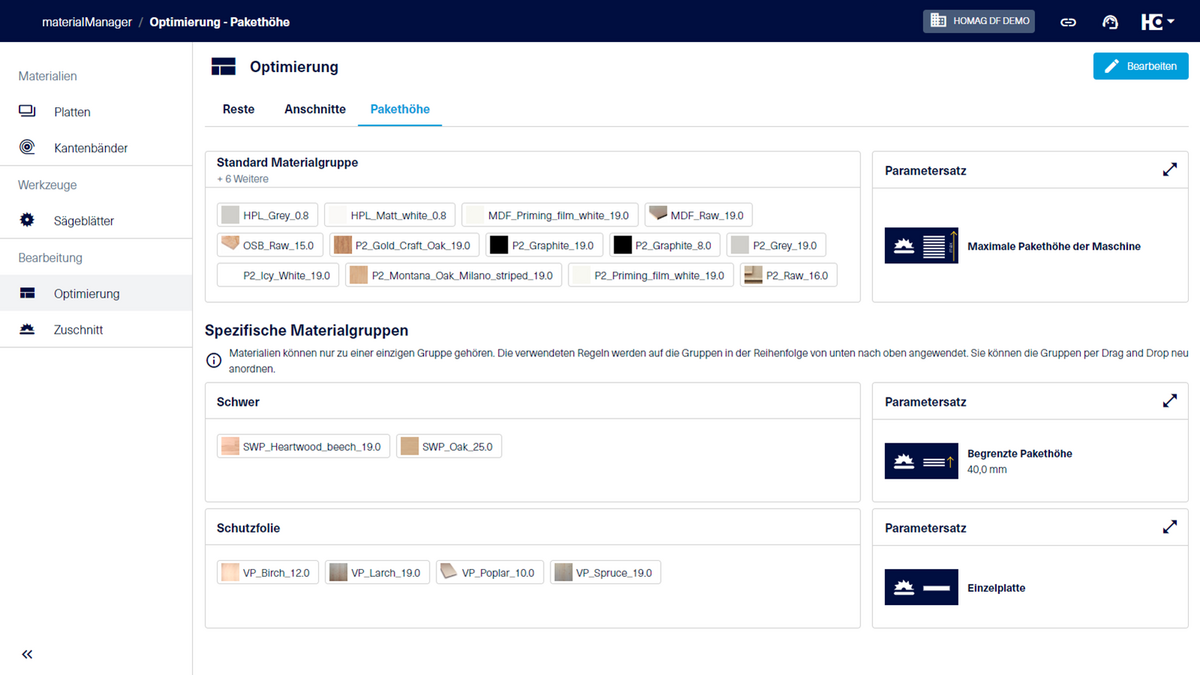Open Kantenbänder in the sidebar
This screenshot has height=675, width=1200.
click(x=90, y=148)
